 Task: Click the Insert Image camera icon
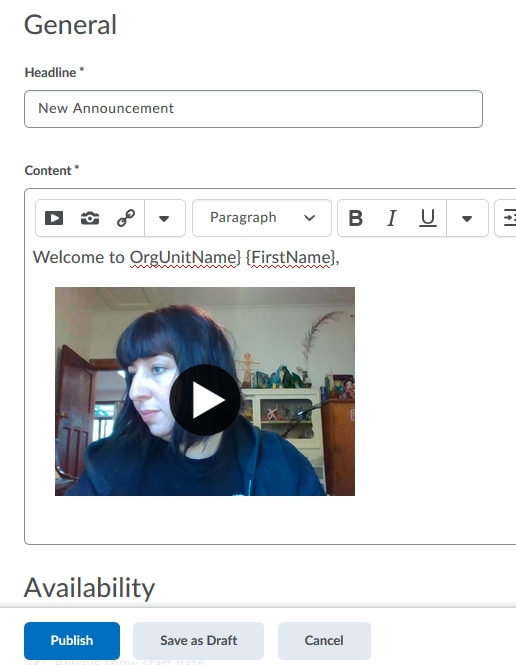90,218
